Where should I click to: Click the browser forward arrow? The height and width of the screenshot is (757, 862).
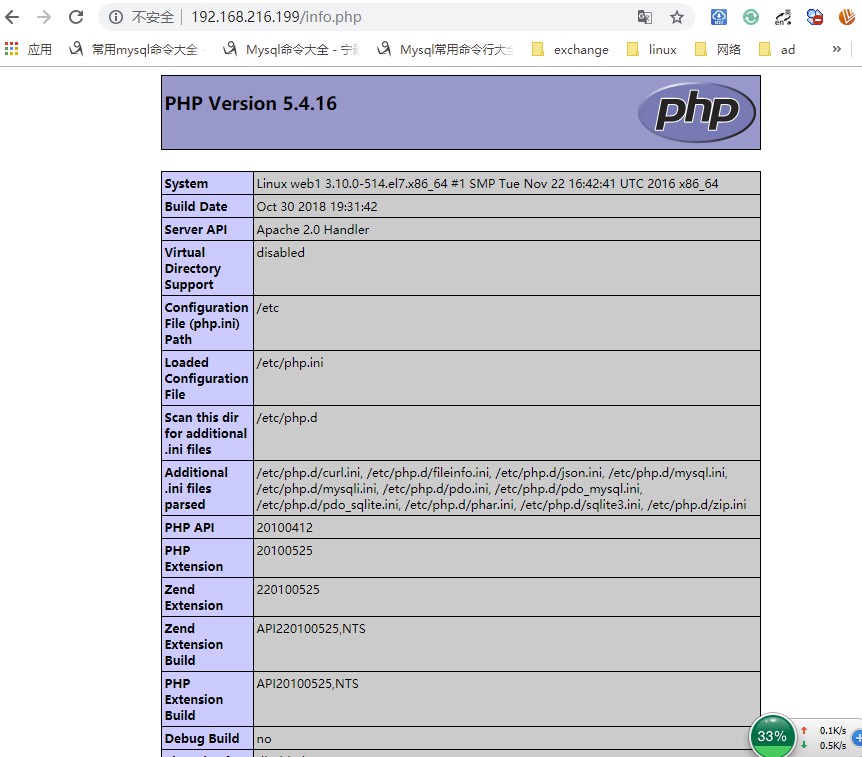(x=44, y=17)
